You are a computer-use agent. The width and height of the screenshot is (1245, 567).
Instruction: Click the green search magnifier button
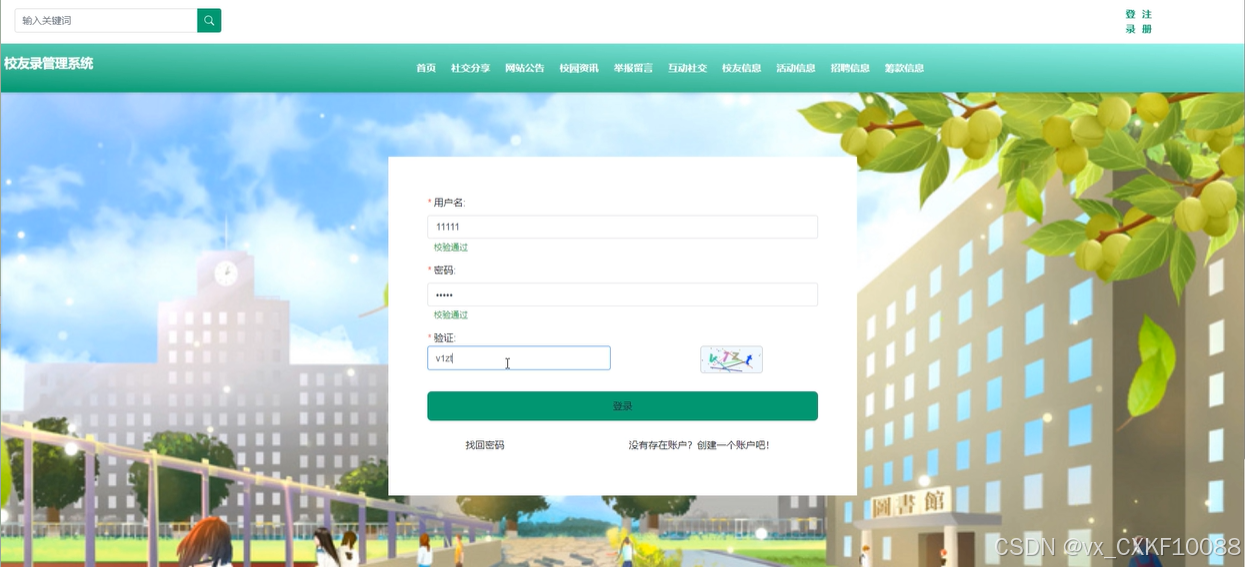pyautogui.click(x=209, y=20)
